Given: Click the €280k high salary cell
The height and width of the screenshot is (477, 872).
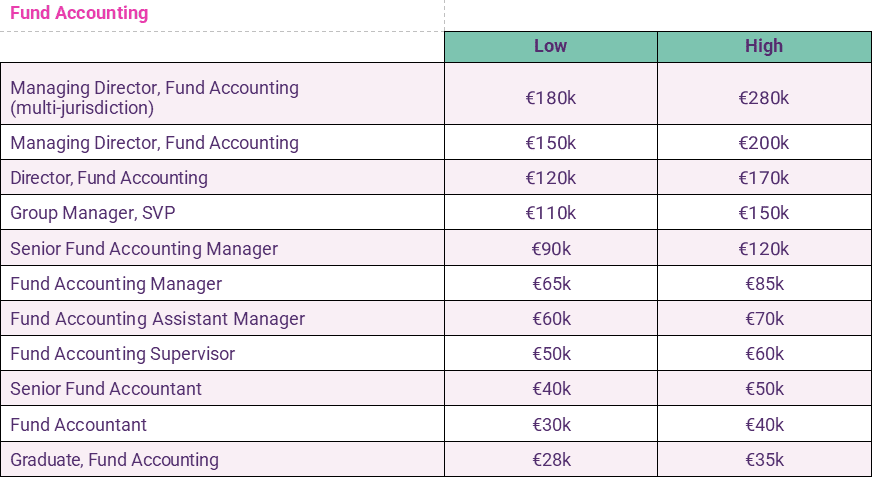Looking at the screenshot, I should coord(764,97).
